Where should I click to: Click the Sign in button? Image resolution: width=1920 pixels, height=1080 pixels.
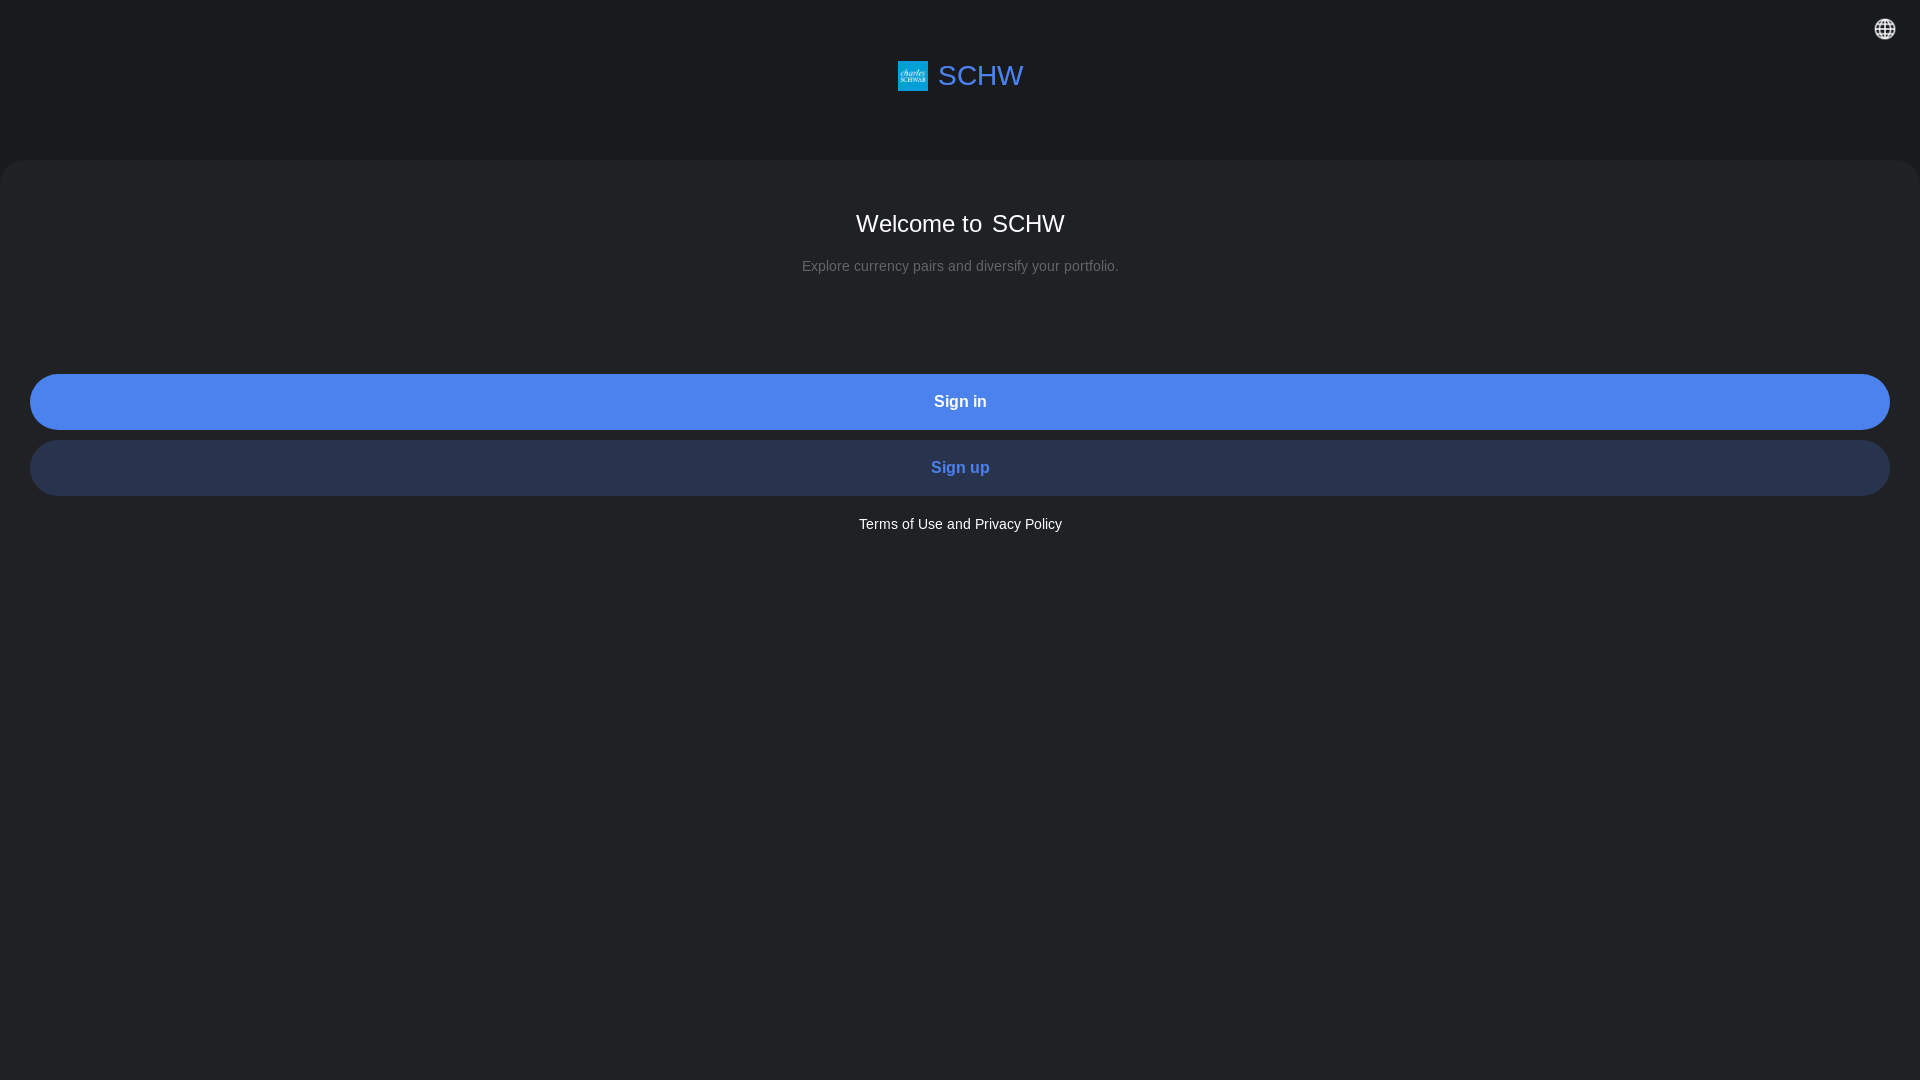(960, 402)
